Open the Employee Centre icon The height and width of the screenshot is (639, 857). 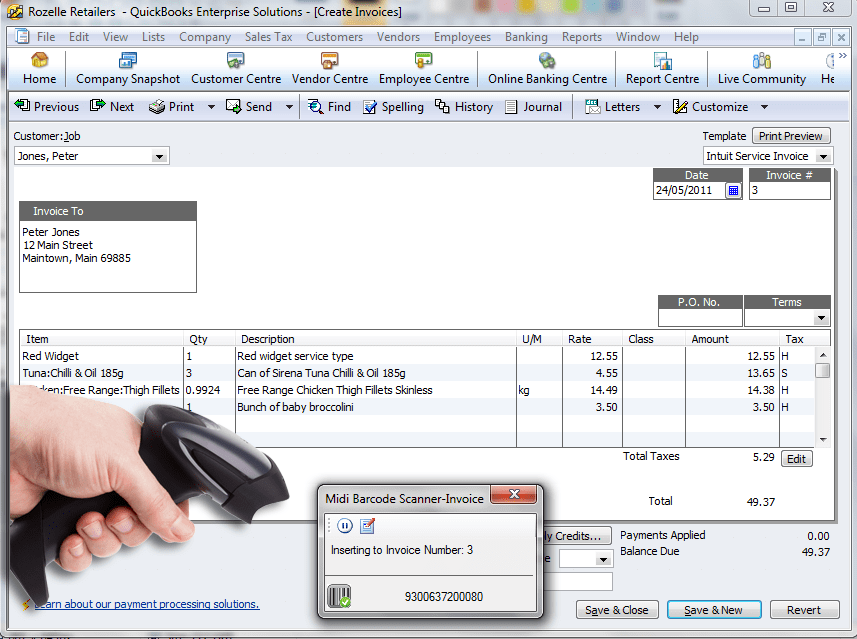(x=424, y=60)
